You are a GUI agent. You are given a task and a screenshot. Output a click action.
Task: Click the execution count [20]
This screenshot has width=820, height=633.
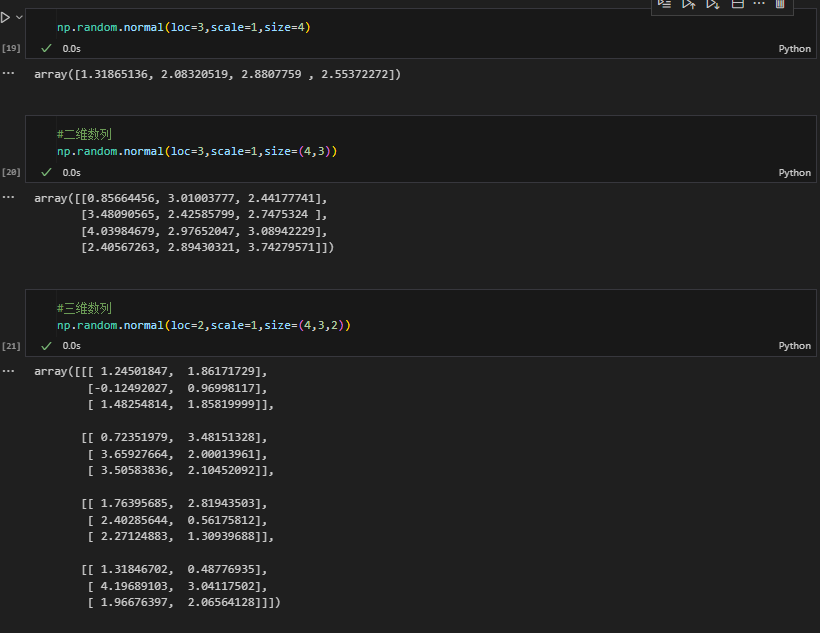11,172
